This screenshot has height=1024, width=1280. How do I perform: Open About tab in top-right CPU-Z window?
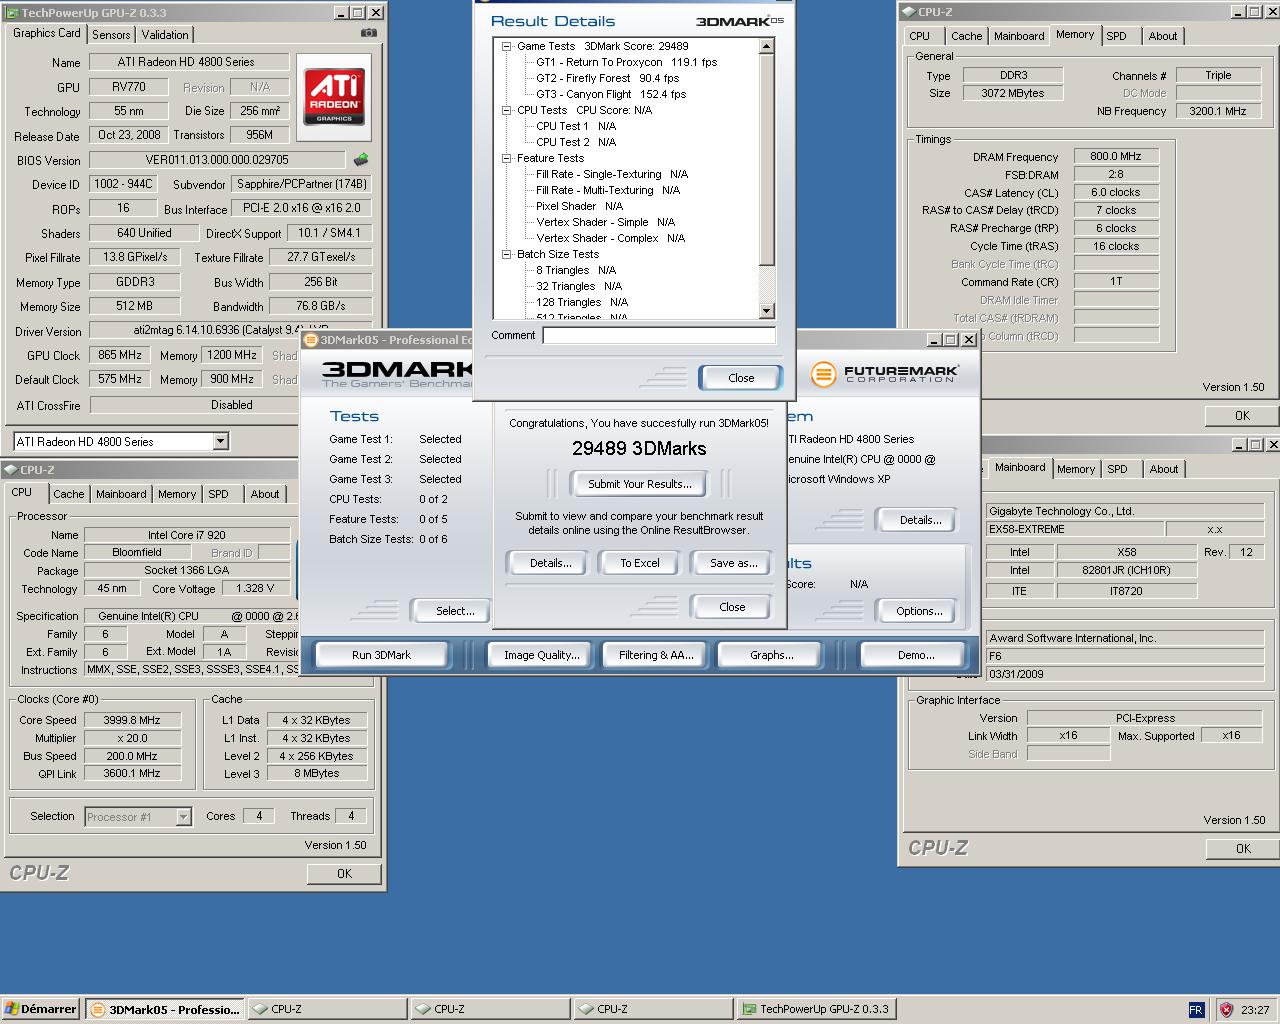click(x=1163, y=36)
